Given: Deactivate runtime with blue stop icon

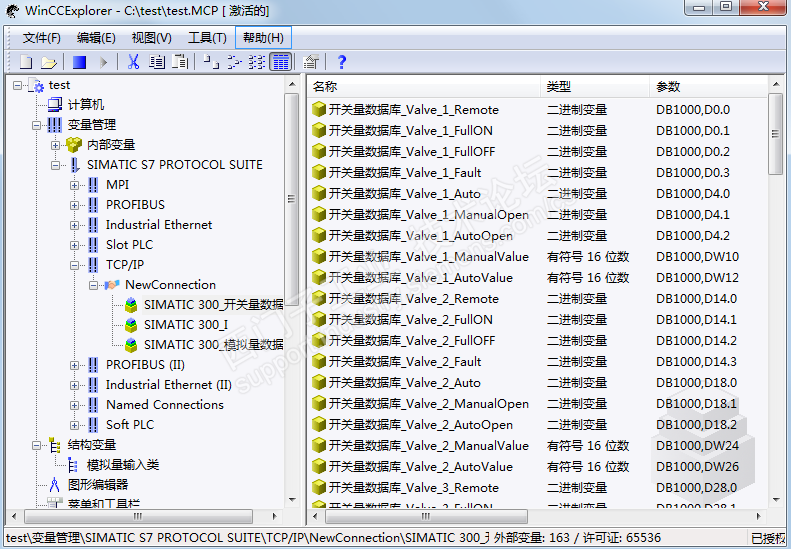Looking at the screenshot, I should pos(80,62).
